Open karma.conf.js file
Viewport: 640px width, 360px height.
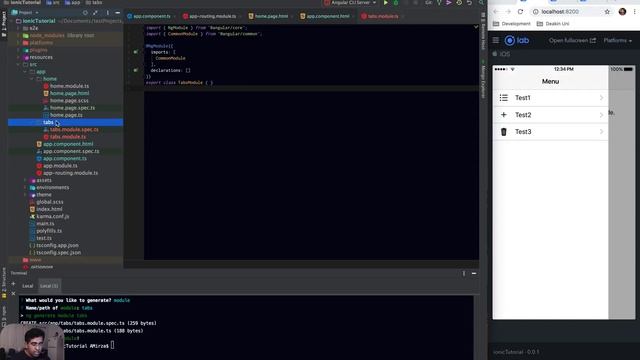coord(53,216)
